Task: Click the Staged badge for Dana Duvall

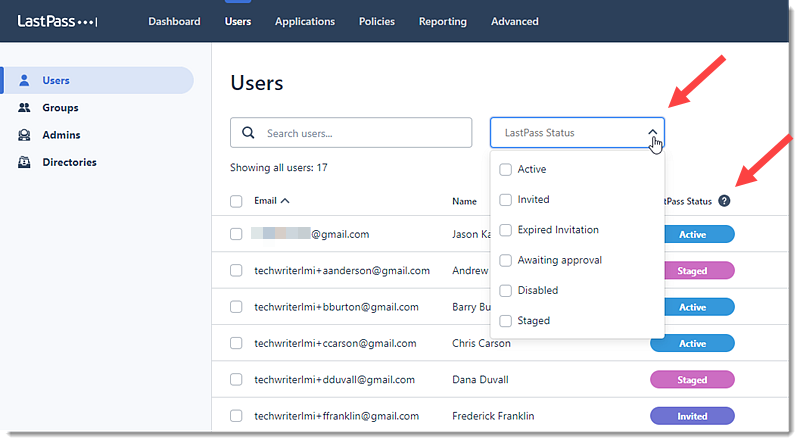Action: pos(692,380)
